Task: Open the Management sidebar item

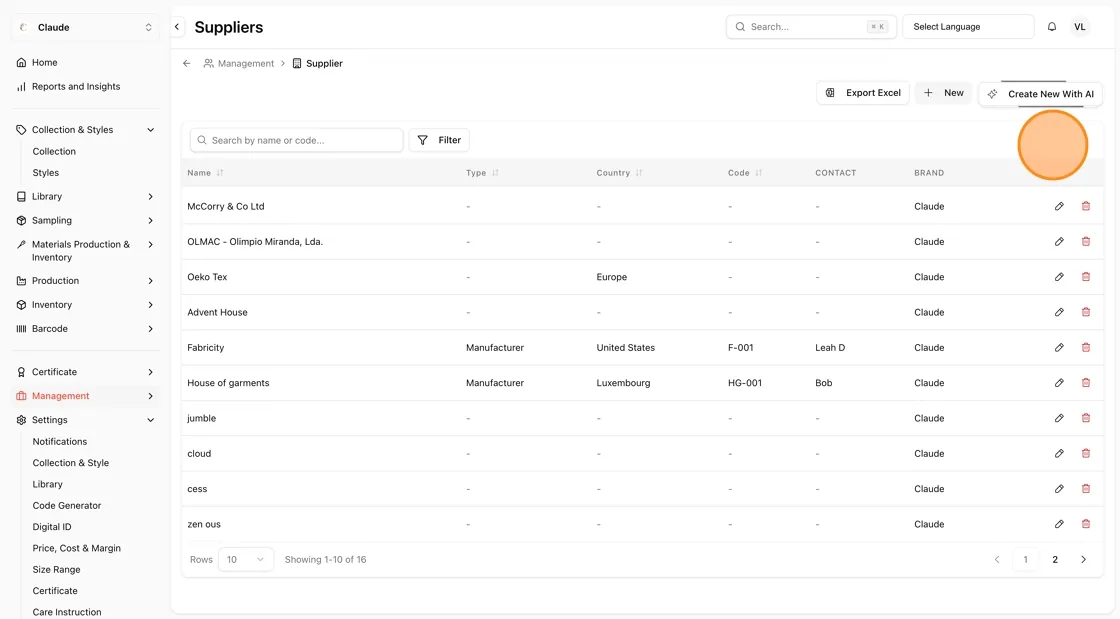Action: [x=85, y=396]
